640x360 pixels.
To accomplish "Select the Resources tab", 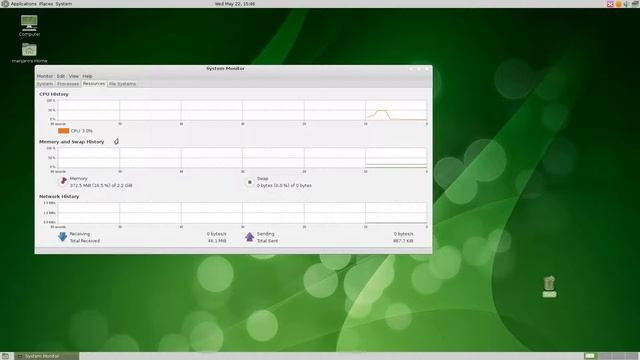I will pos(94,83).
